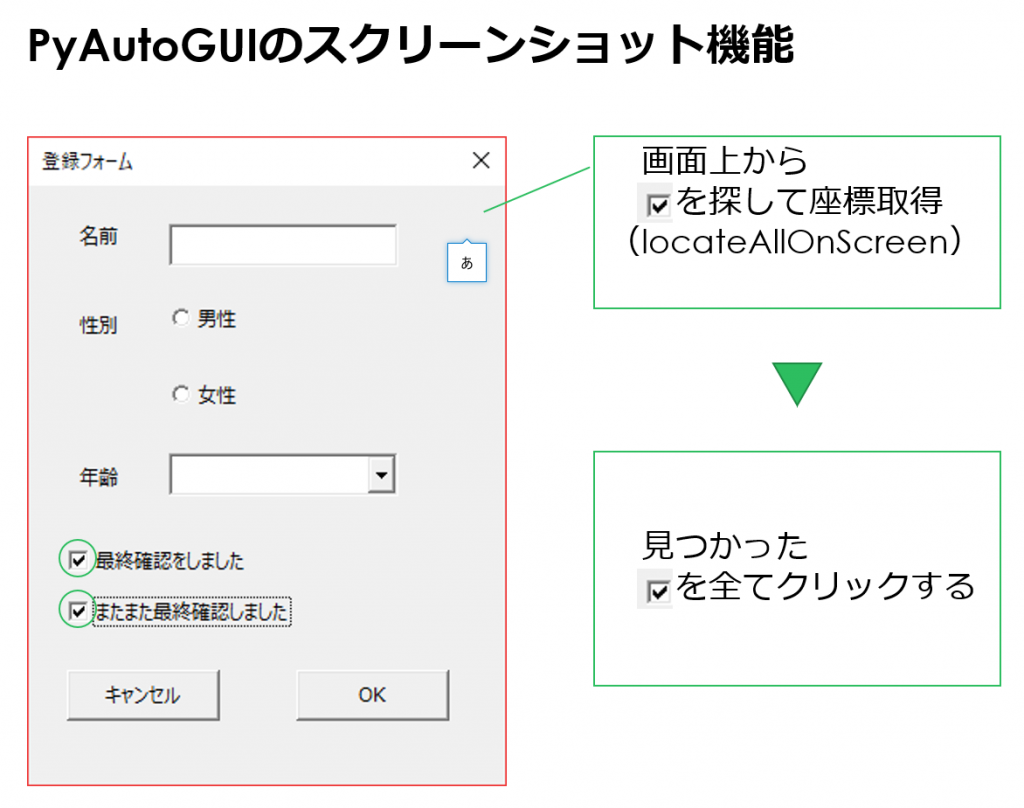Click the 名前 label

99,236
